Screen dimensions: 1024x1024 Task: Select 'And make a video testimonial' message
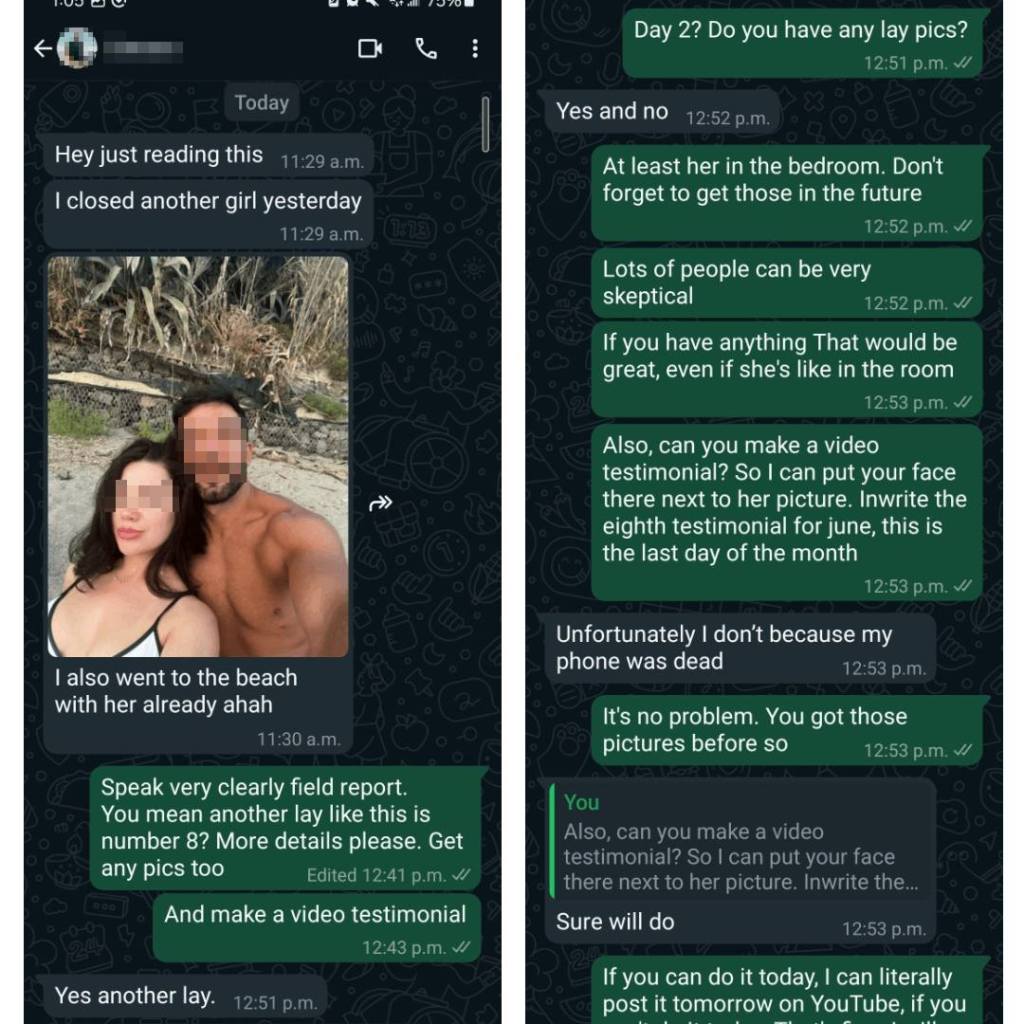point(317,927)
